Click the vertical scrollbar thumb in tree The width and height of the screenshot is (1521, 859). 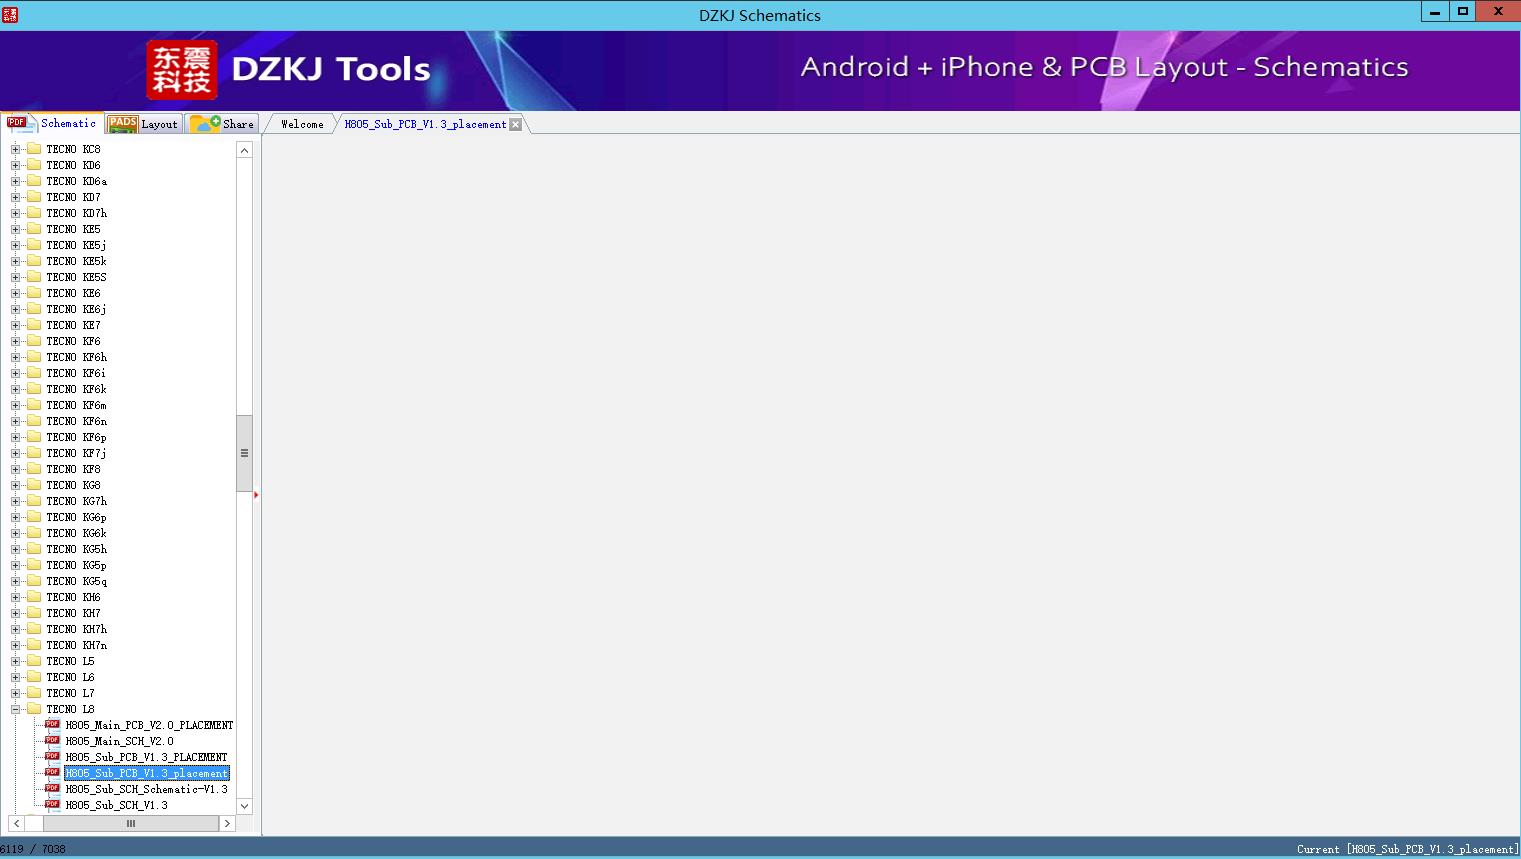coord(244,453)
